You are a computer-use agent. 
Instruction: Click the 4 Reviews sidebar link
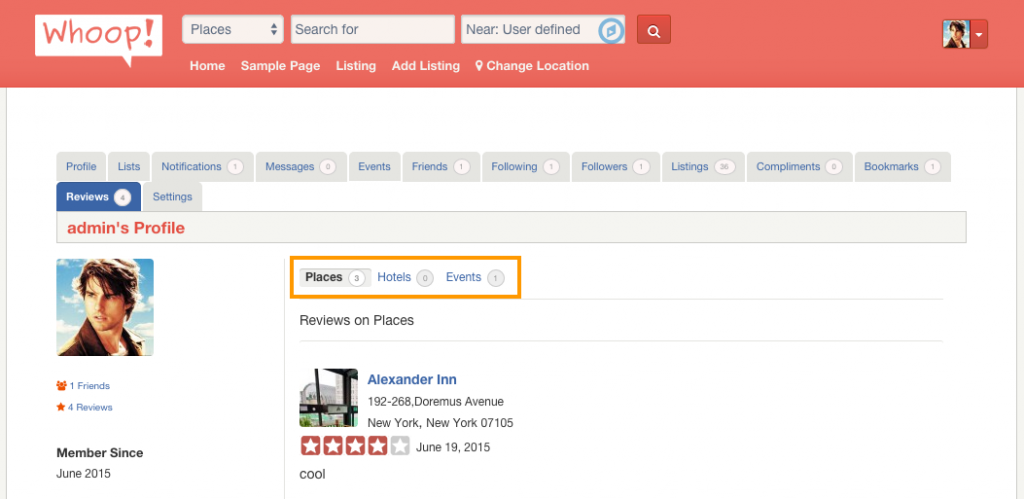(90, 408)
